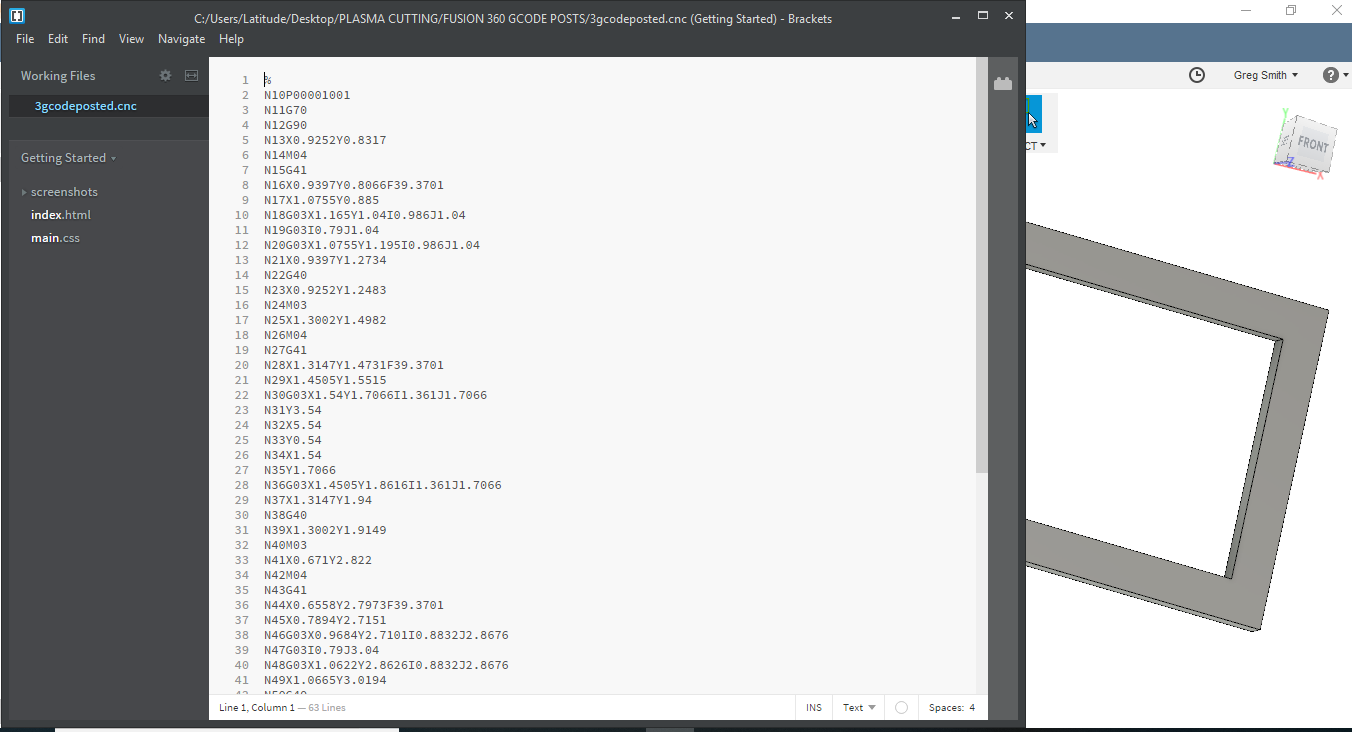Viewport: 1352px width, 732px height.
Task: Open the Navigate menu
Action: [x=181, y=39]
